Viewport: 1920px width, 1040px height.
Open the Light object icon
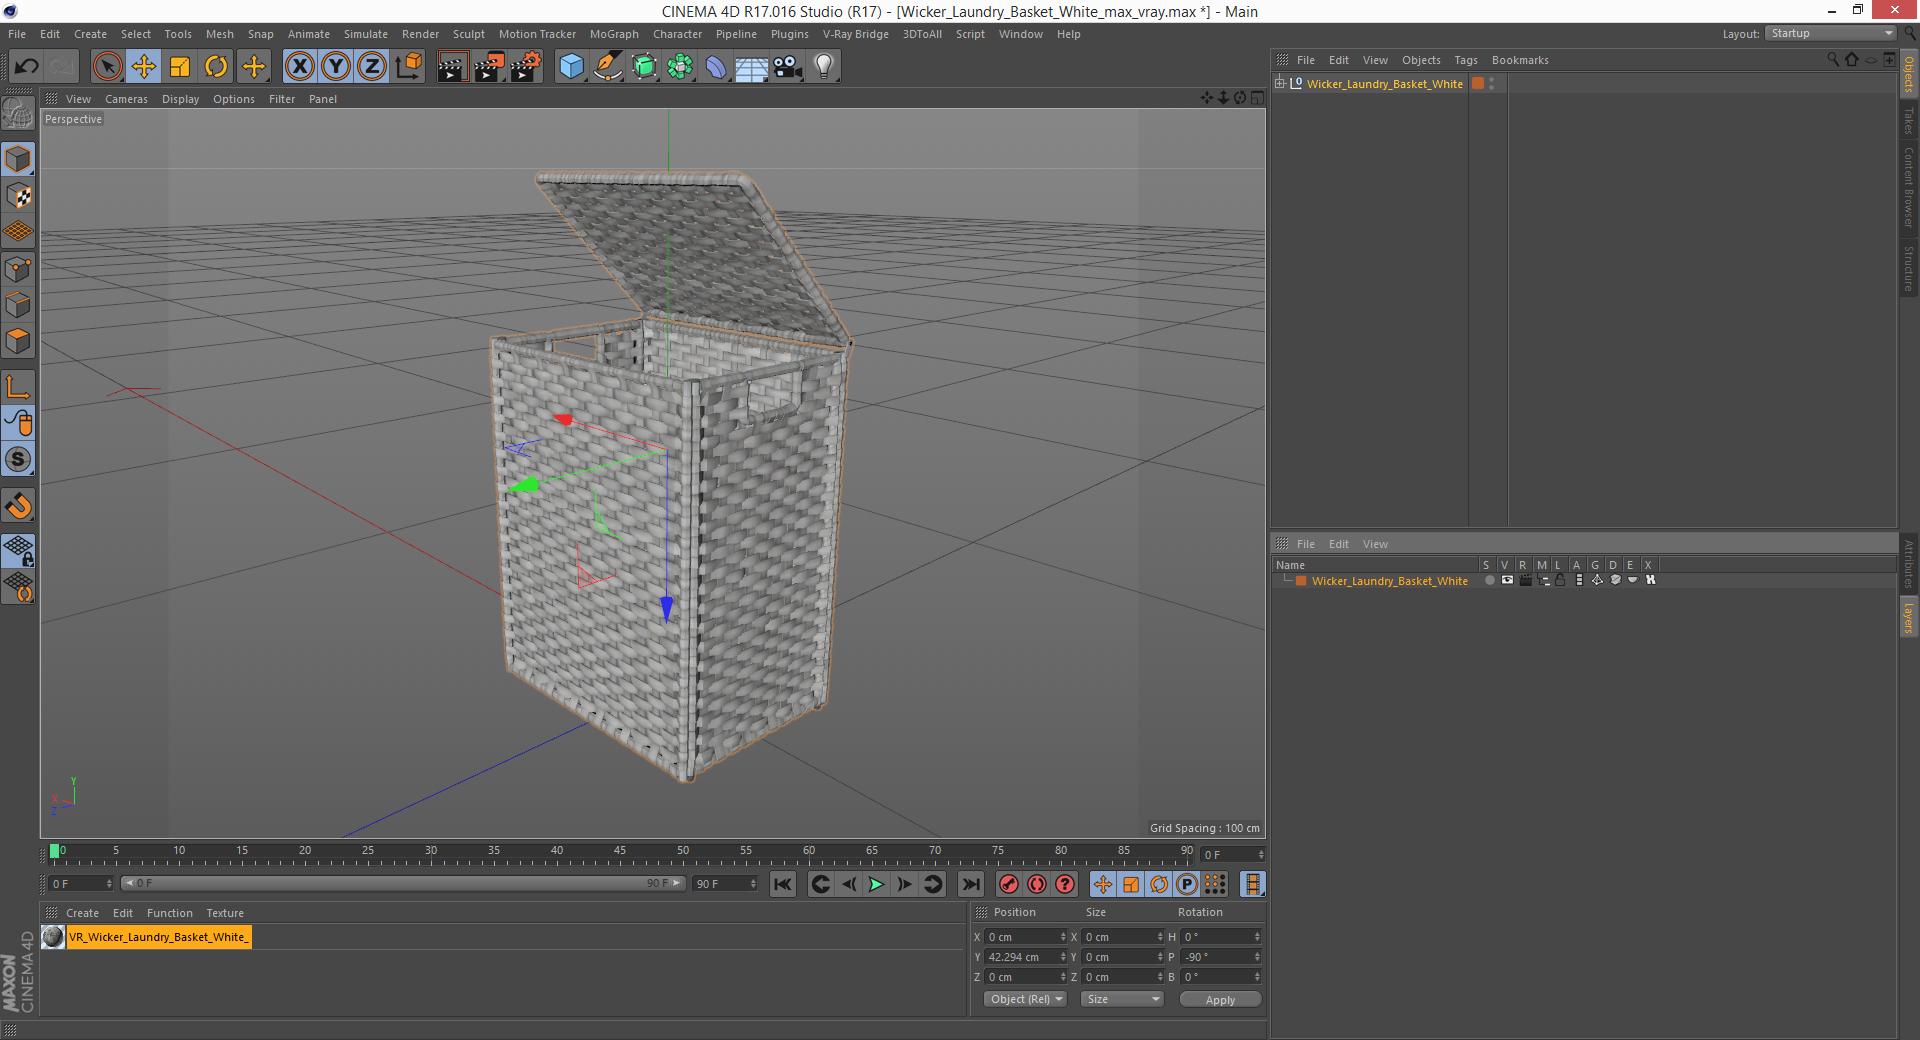[824, 67]
